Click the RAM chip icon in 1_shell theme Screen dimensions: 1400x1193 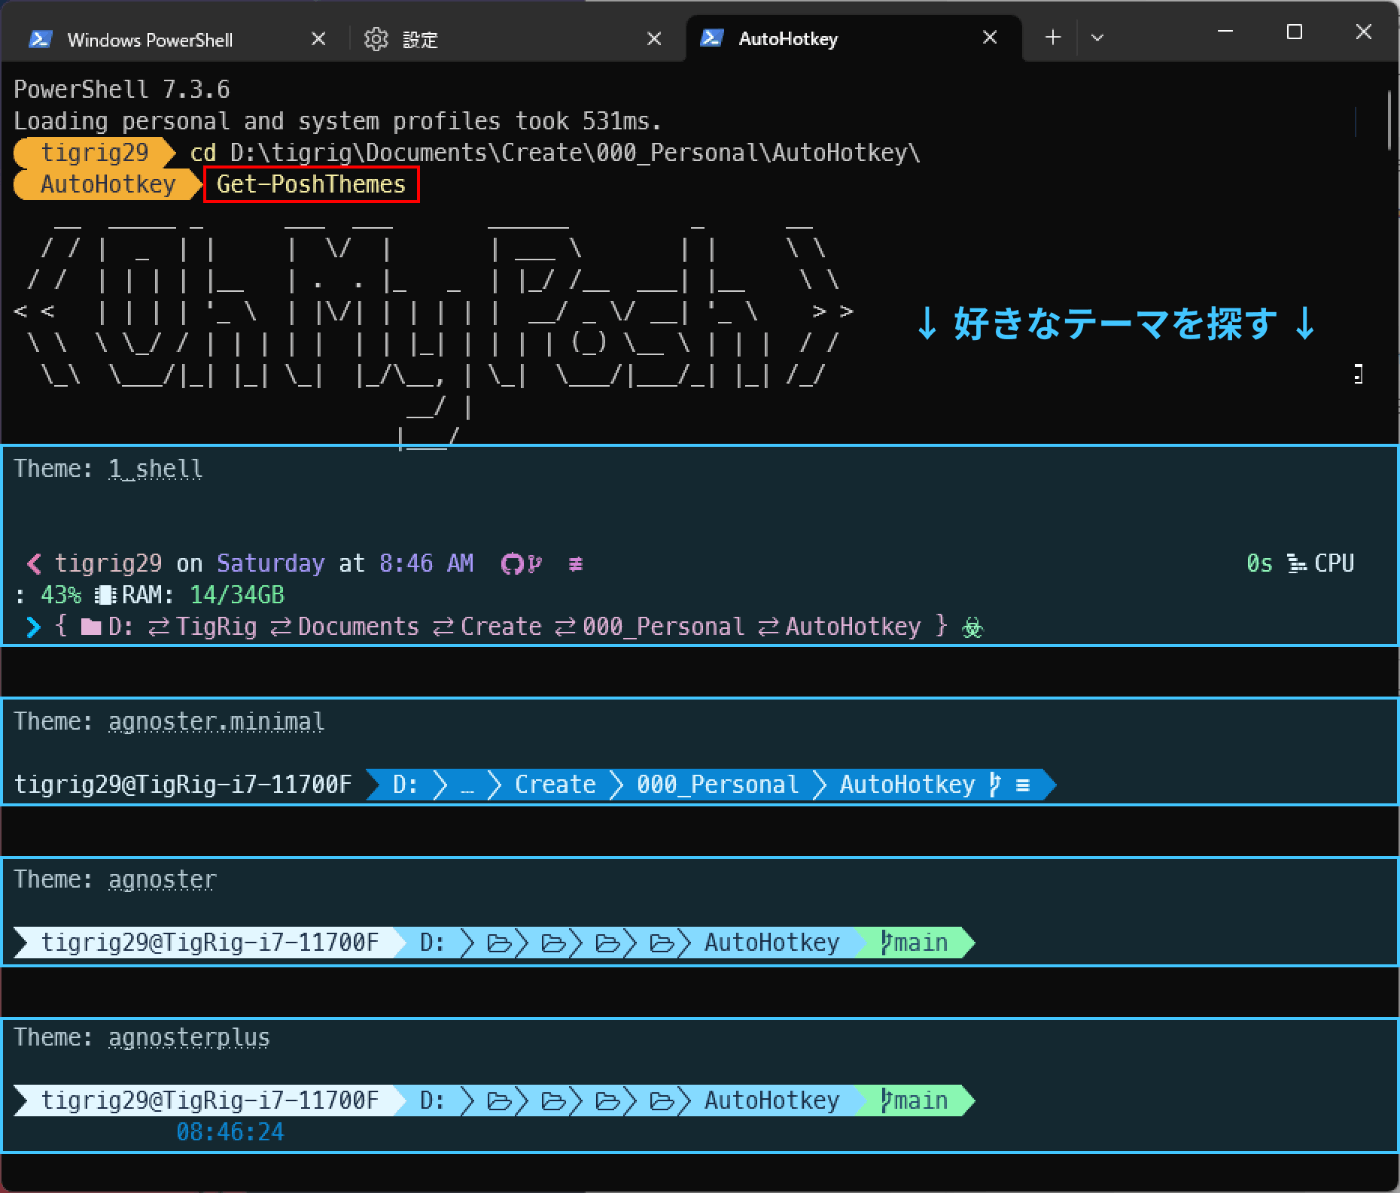105,596
